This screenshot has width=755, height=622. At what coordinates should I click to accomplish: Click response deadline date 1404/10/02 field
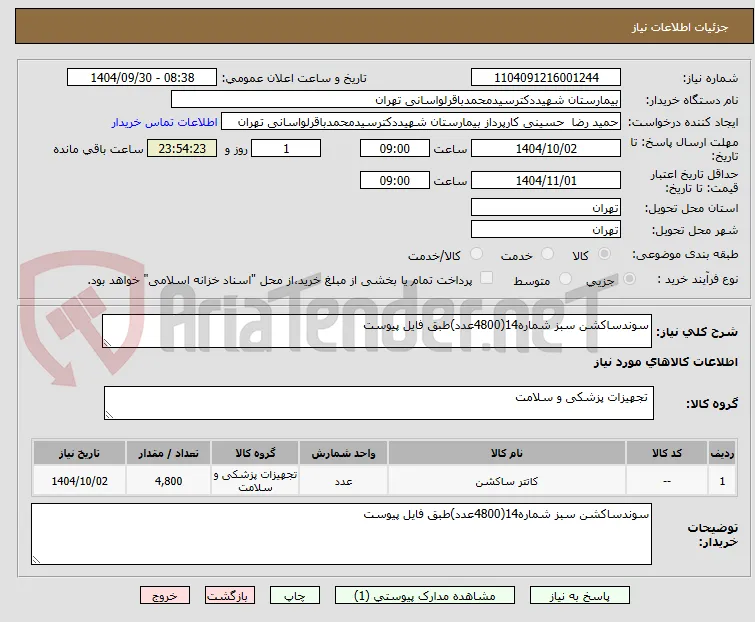pos(546,148)
